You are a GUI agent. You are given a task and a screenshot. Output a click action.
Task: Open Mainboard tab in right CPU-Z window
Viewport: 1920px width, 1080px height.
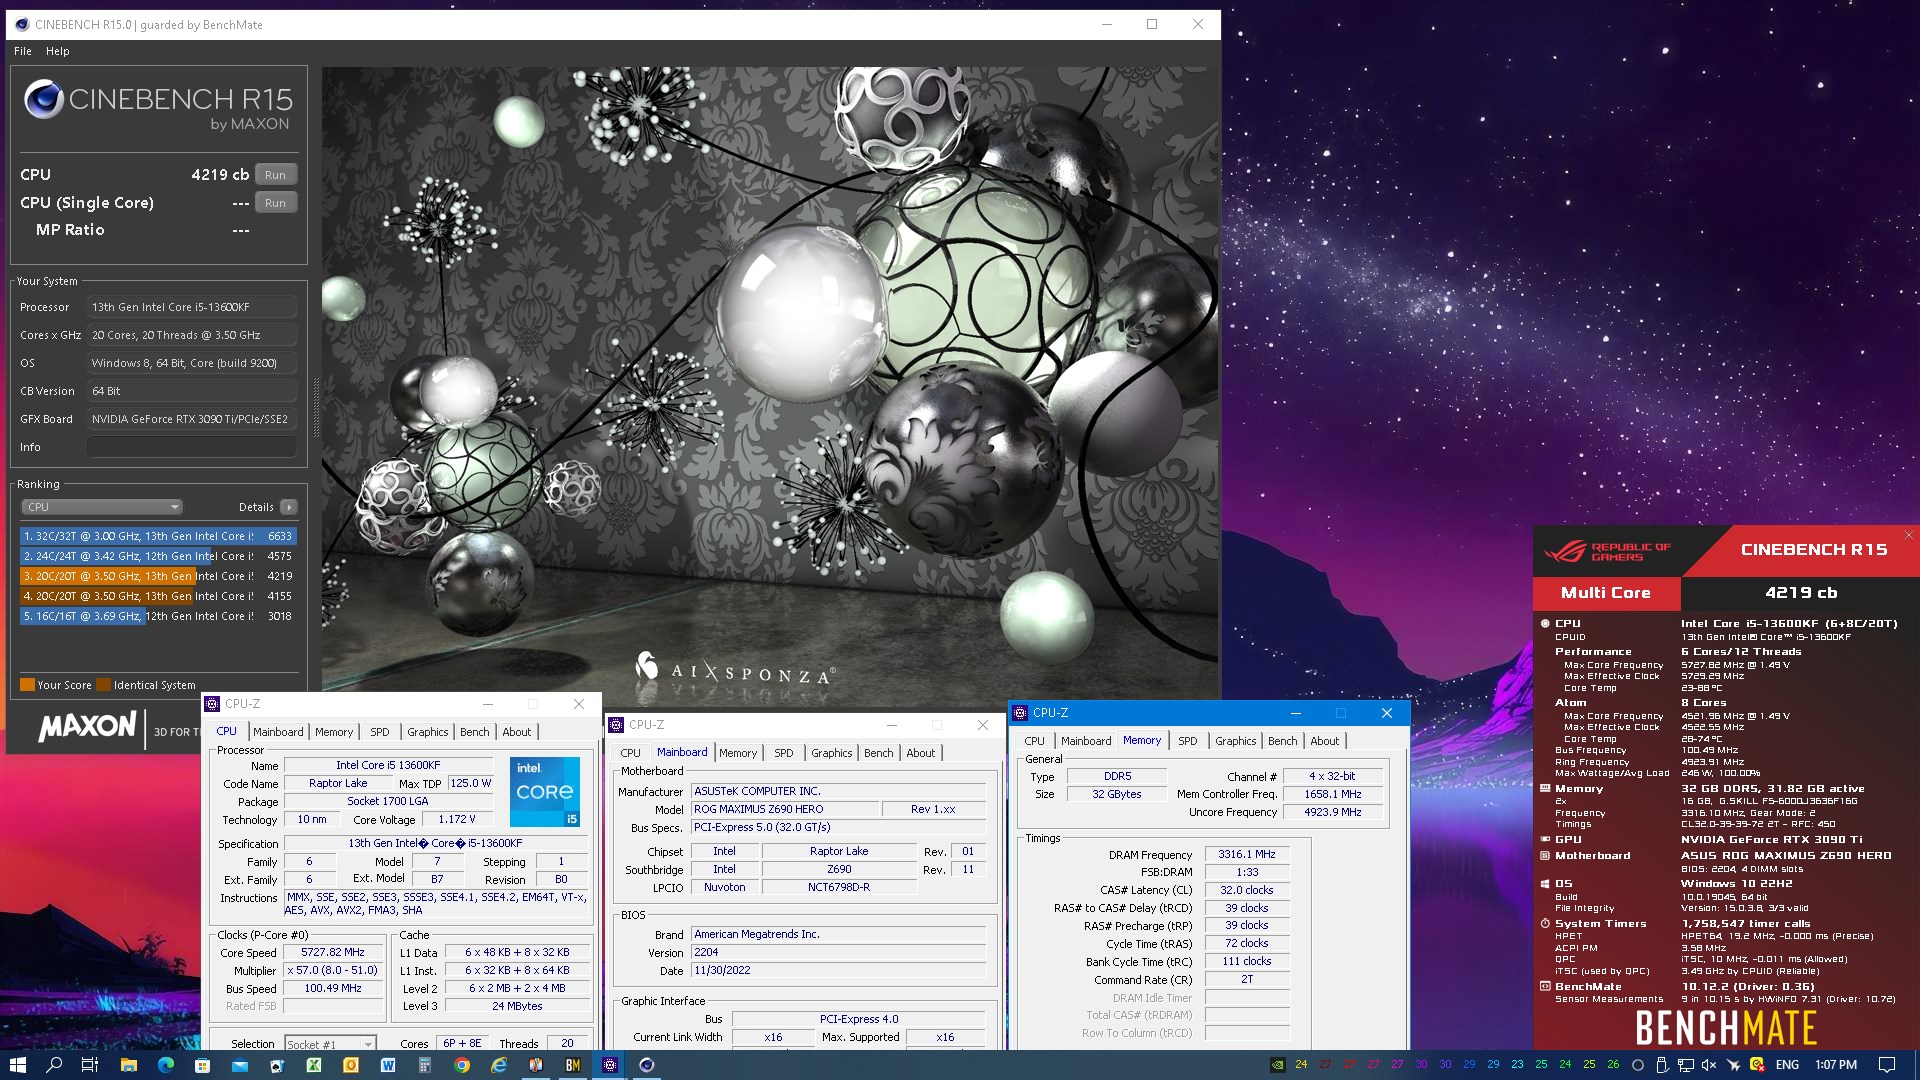click(1086, 741)
